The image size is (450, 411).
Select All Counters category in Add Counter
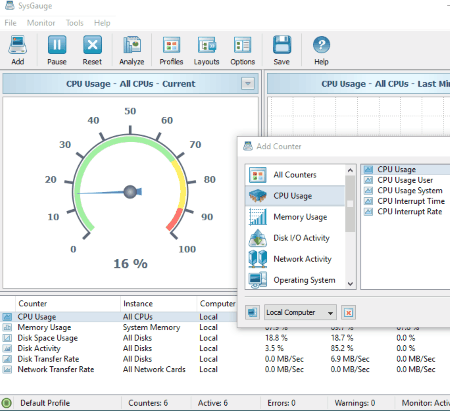(295, 175)
